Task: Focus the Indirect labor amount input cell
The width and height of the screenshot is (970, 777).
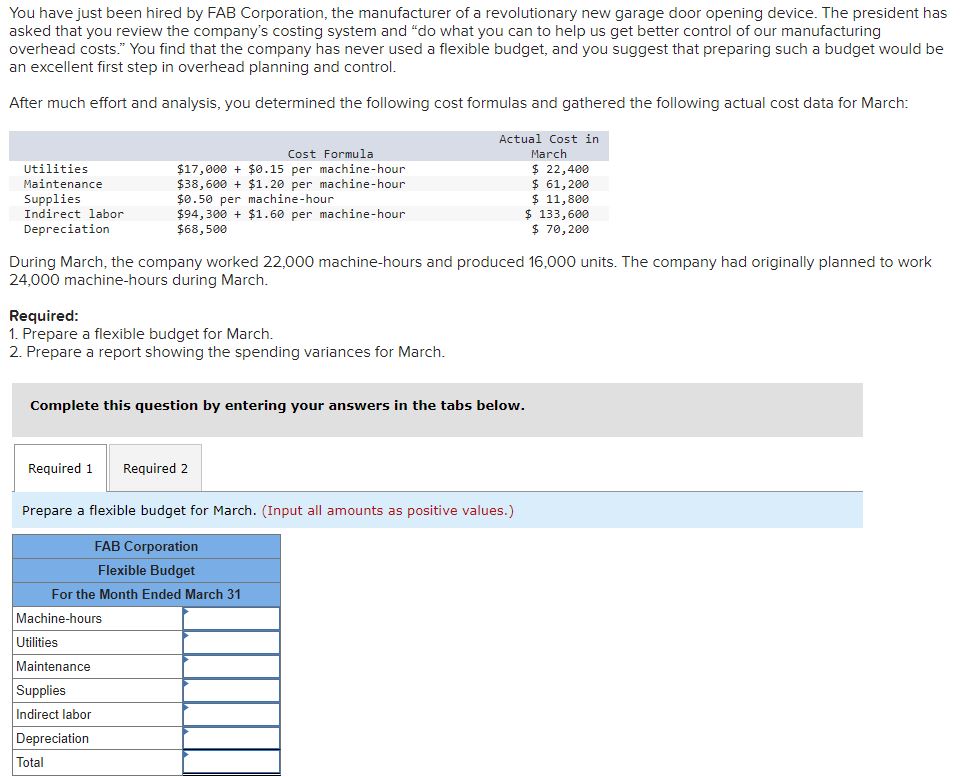Action: point(231,714)
